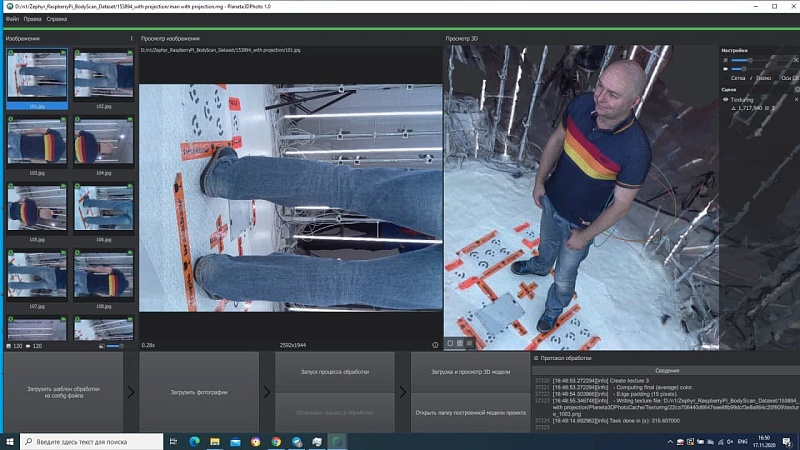Click the volume icon in system tray
The width and height of the screenshot is (800, 450).
click(730, 442)
